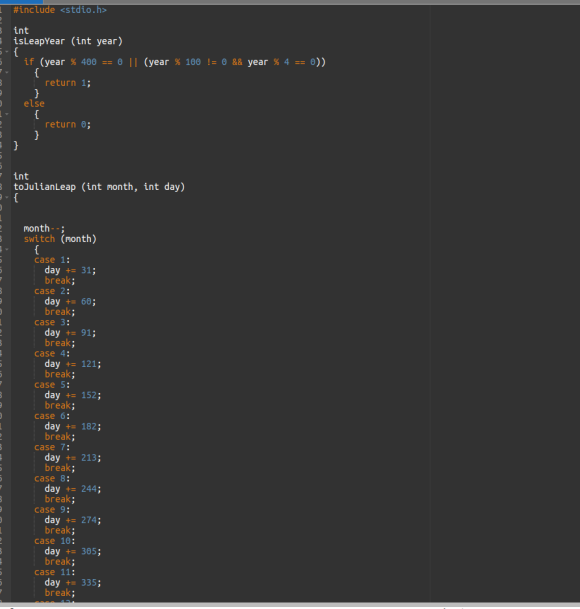The width and height of the screenshot is (580, 609).
Task: Click the 'day += 91;' line
Action: click(70, 333)
